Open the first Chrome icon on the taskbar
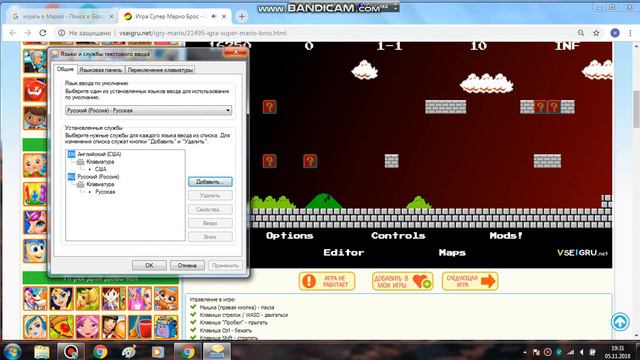 100,351
